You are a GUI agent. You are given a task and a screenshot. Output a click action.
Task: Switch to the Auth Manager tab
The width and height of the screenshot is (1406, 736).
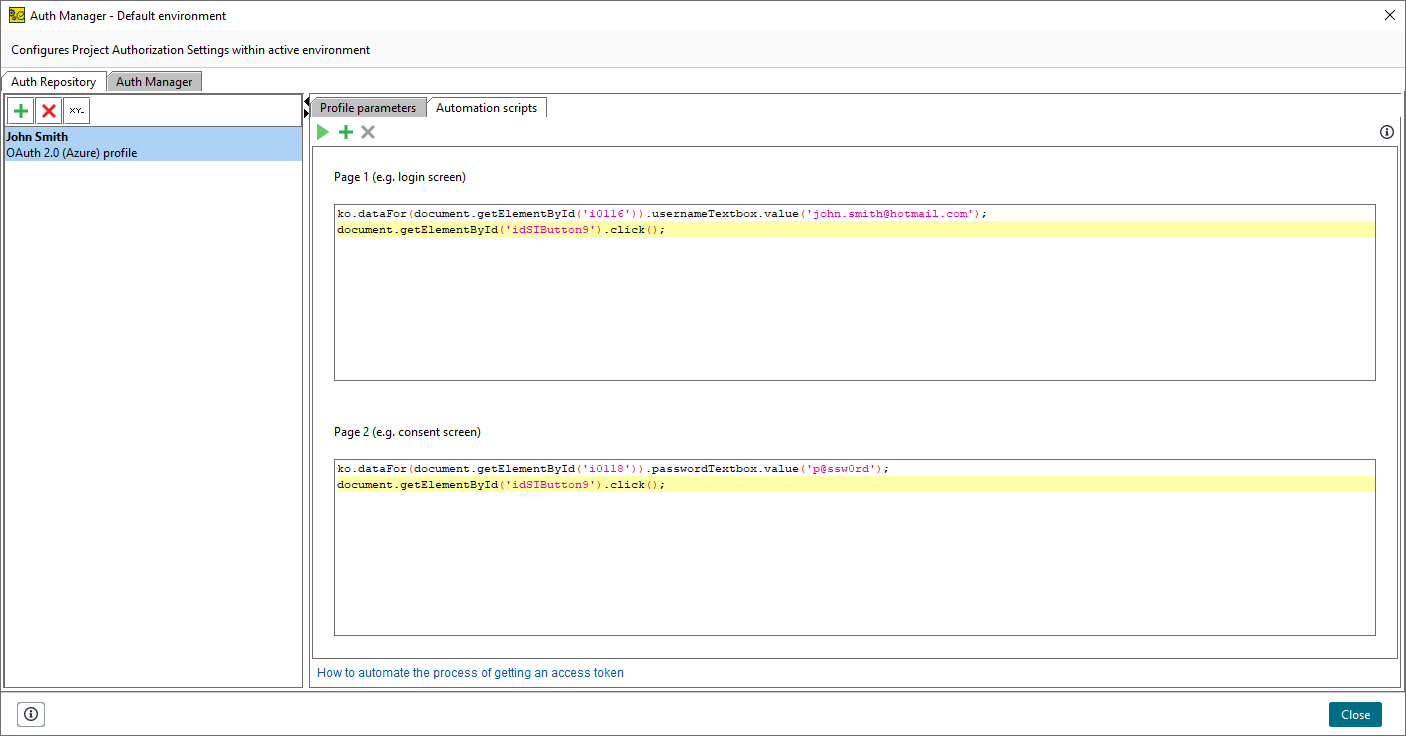point(154,81)
